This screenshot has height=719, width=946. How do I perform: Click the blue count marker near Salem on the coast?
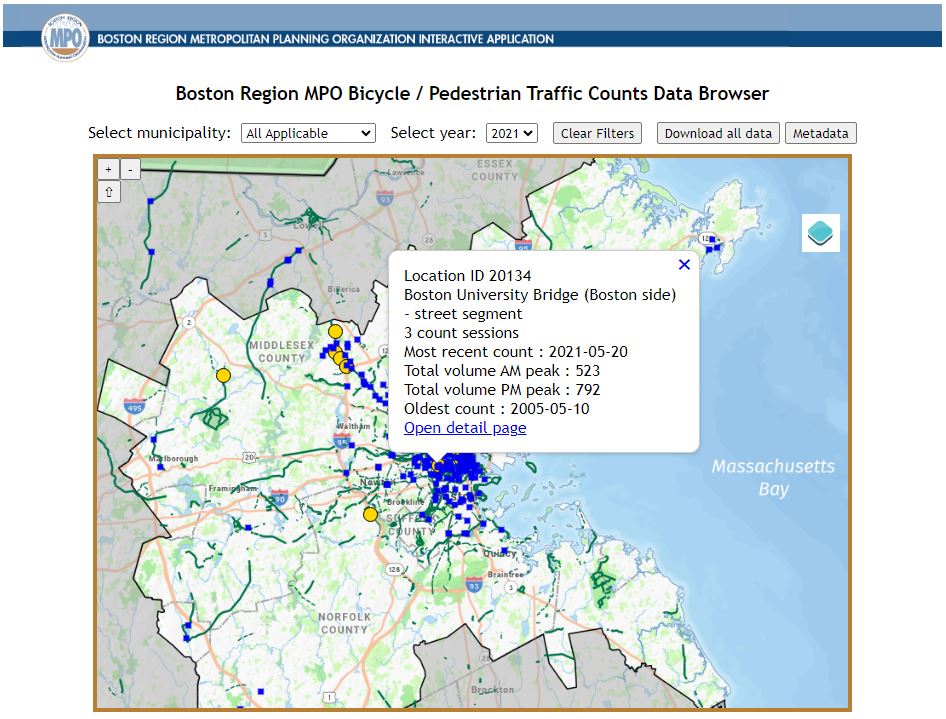(x=710, y=240)
